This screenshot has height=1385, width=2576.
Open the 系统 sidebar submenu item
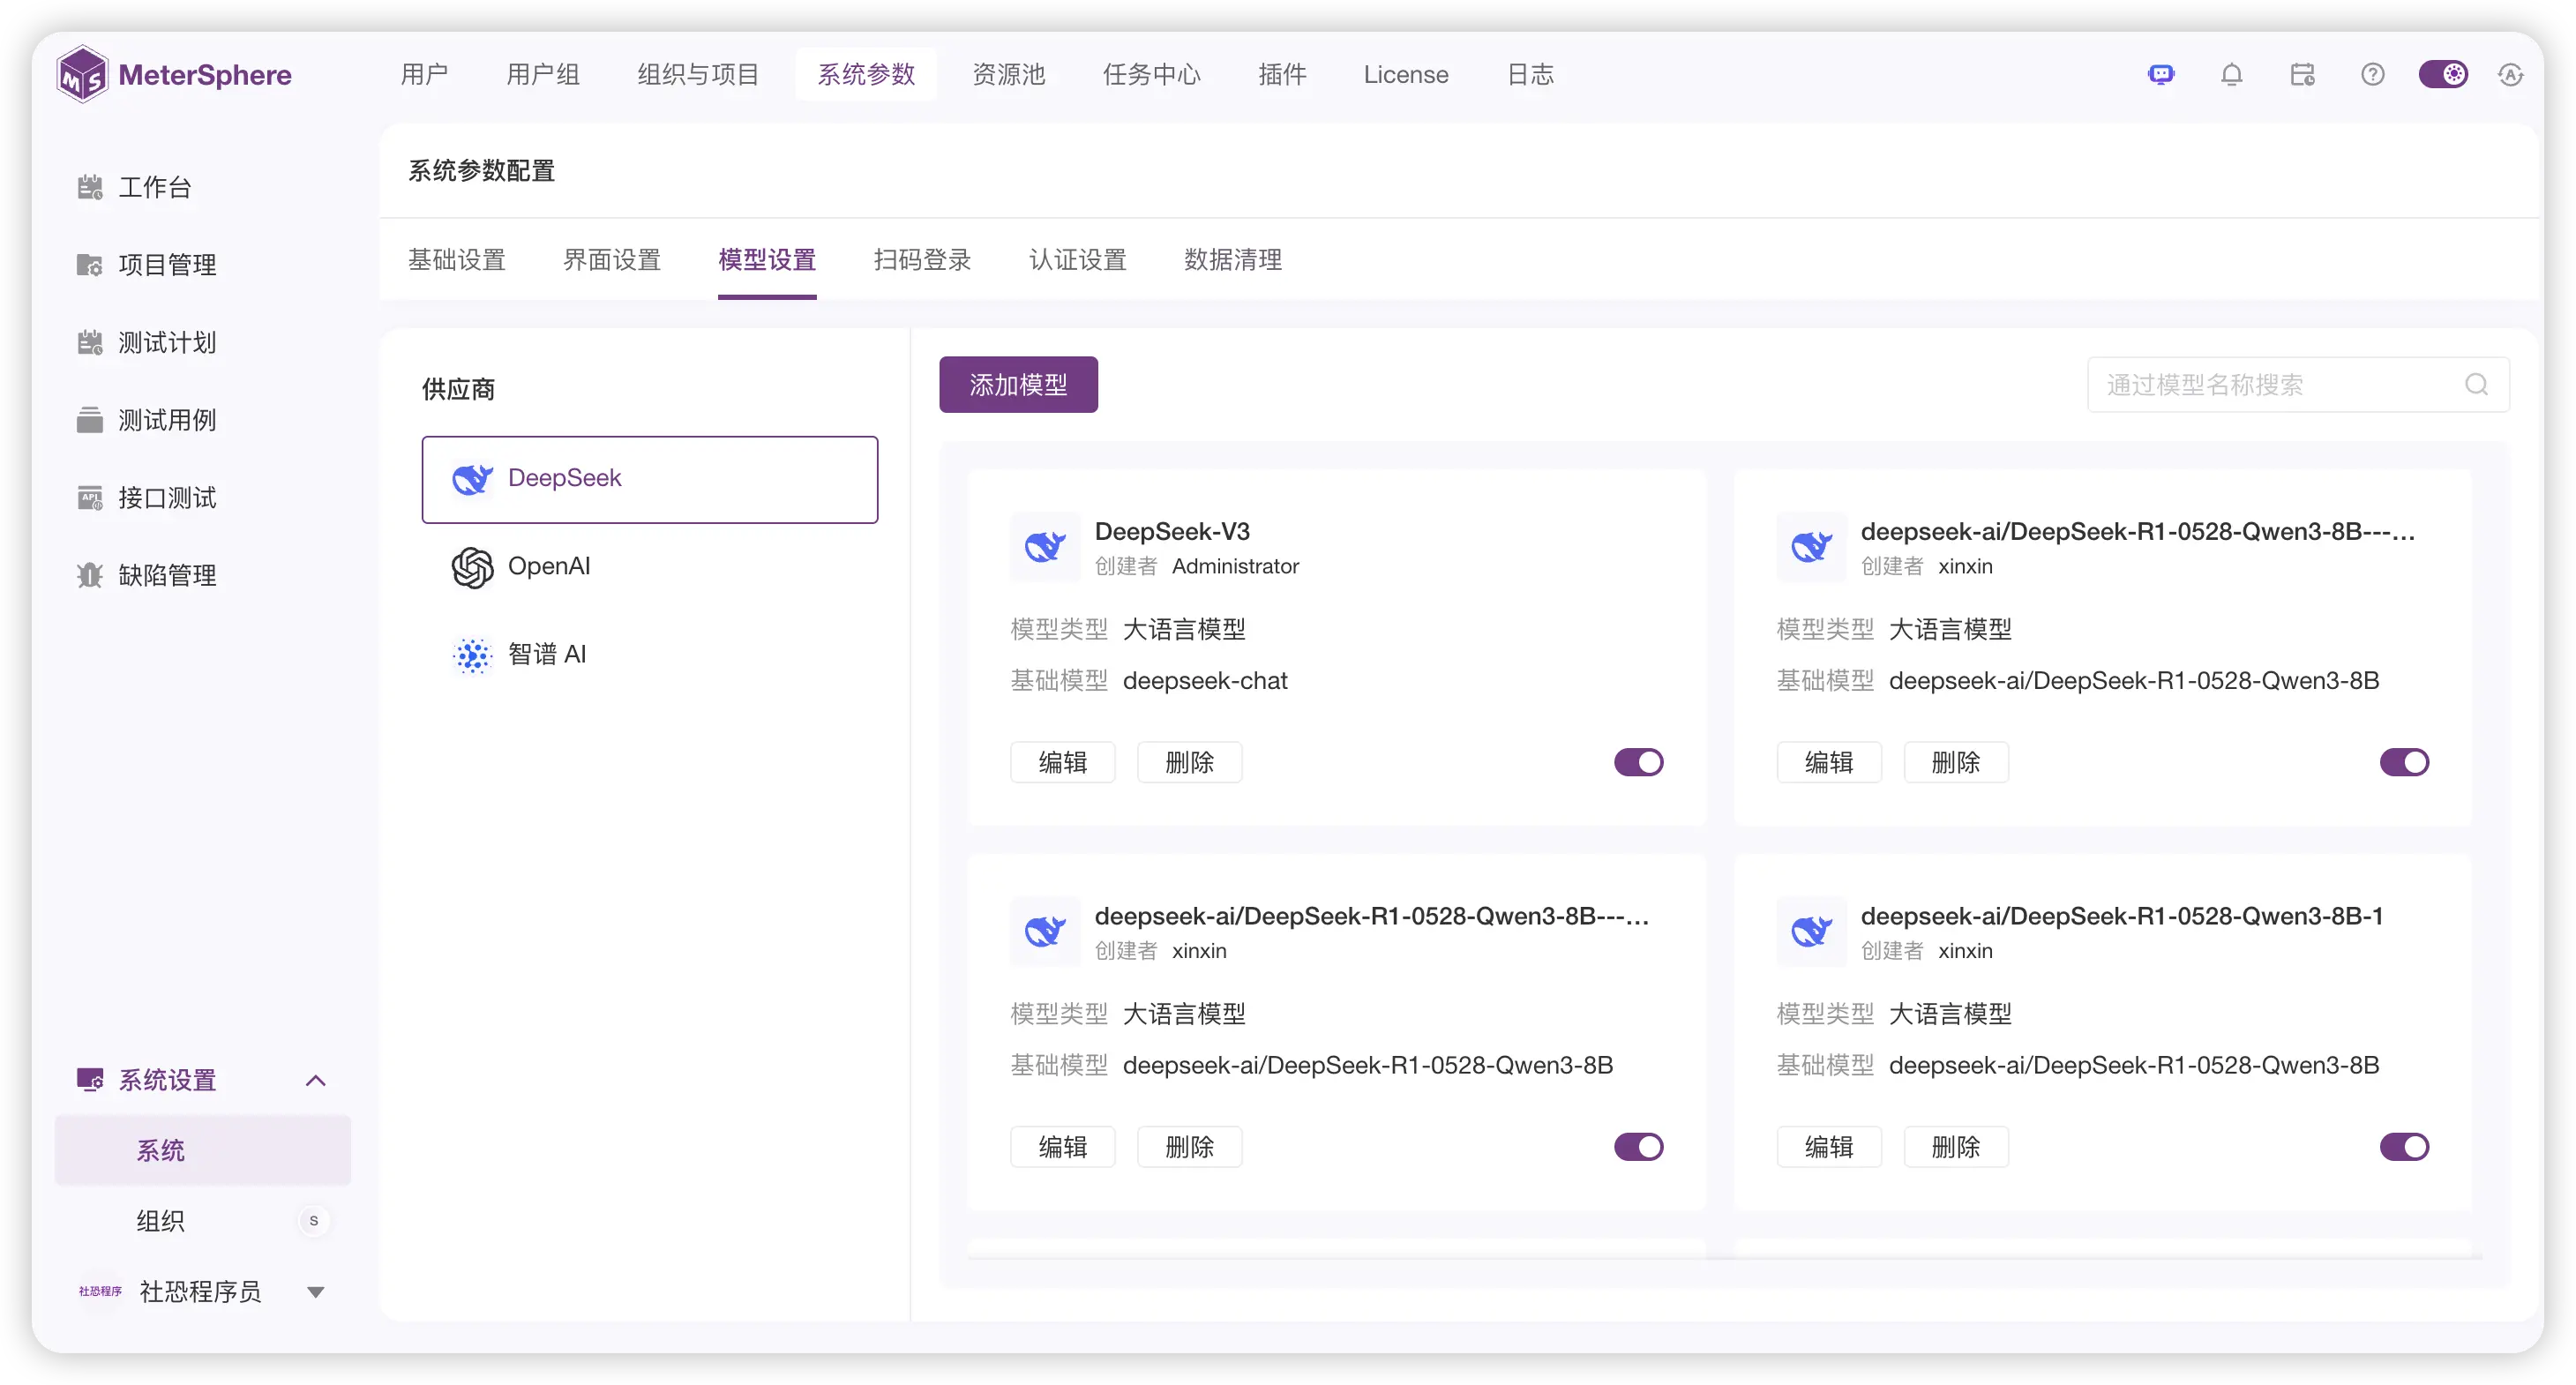203,1151
